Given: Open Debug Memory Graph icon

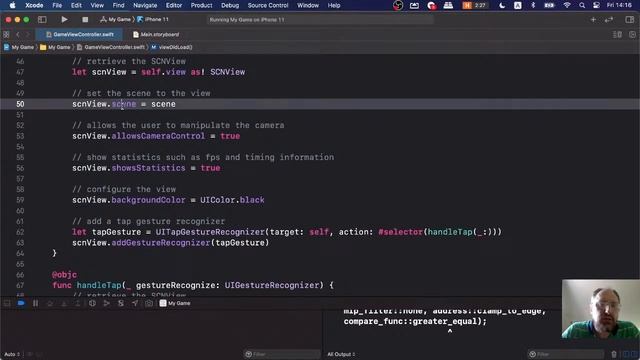Looking at the screenshot, I should pyautogui.click(x=107, y=303).
